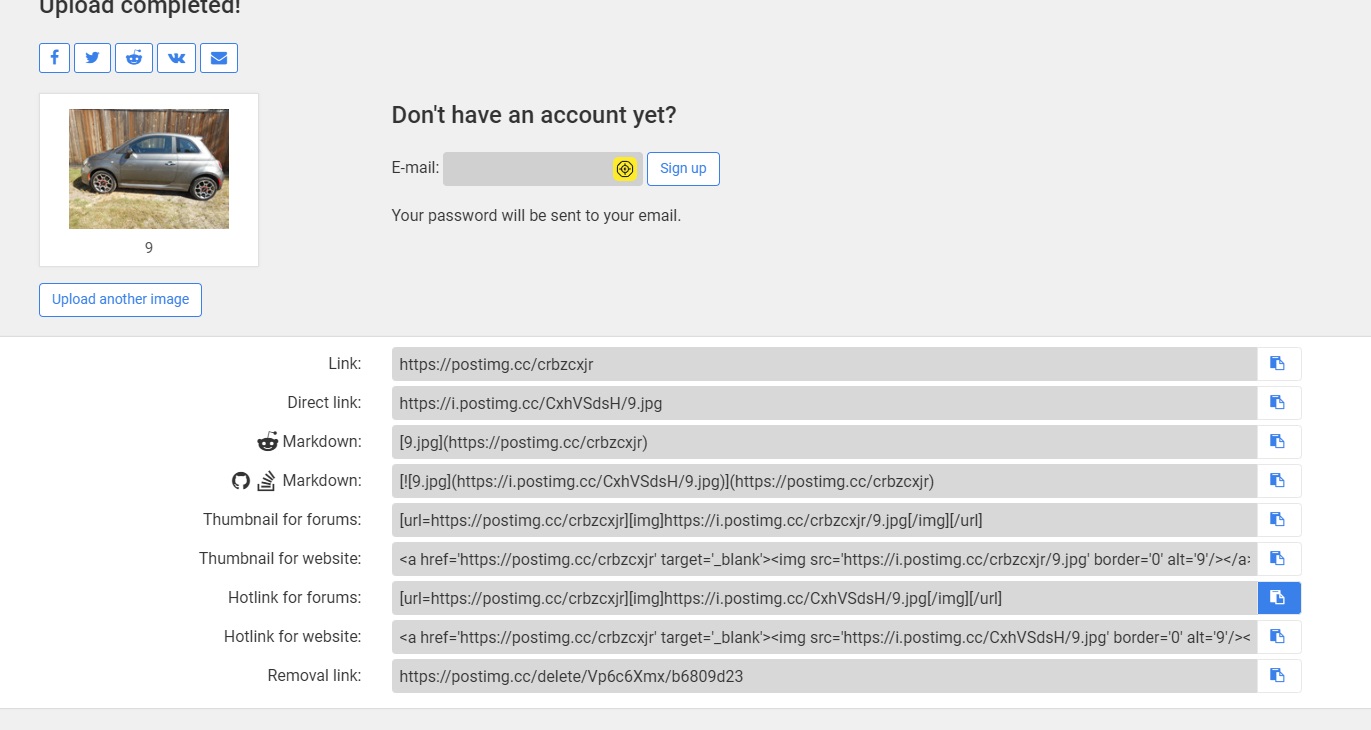Open the uploaded car image thumbnail
The image size is (1371, 730).
coord(149,169)
